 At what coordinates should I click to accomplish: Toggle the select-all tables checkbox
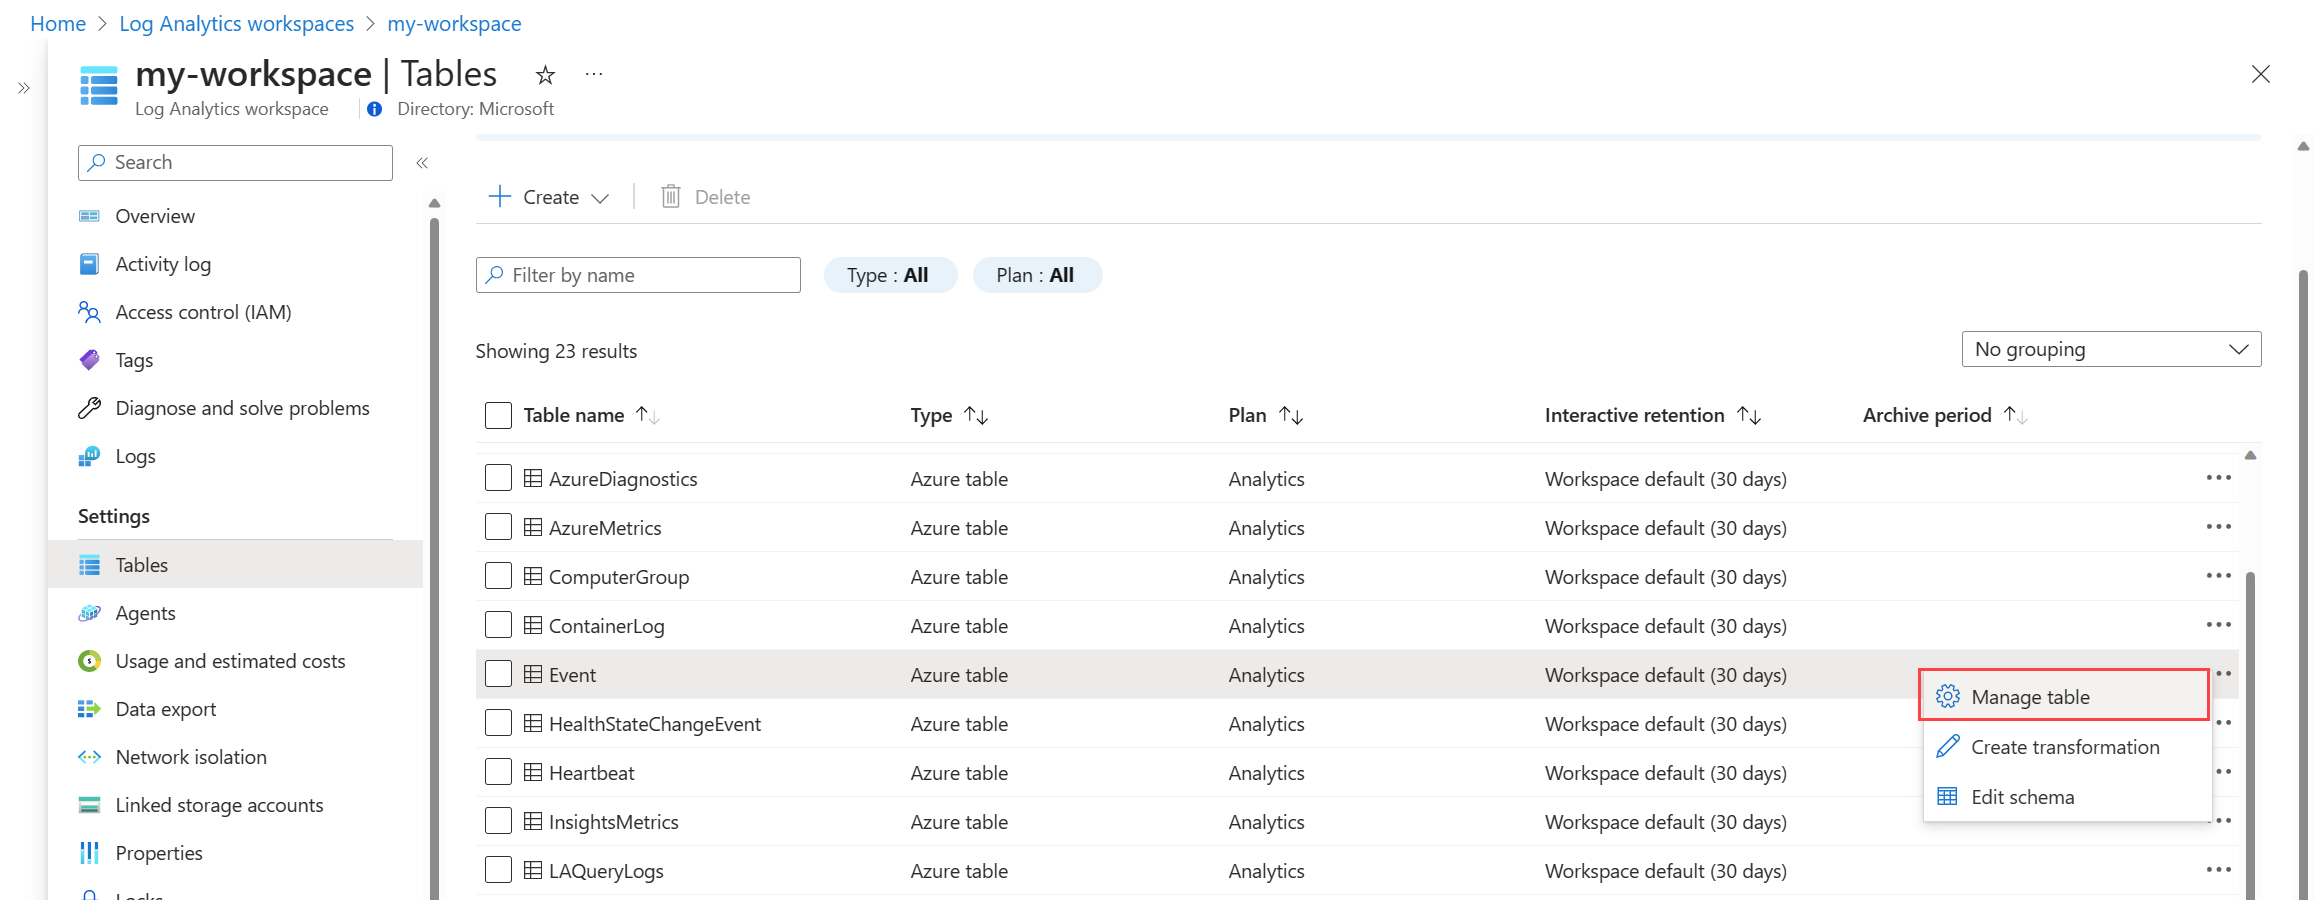(498, 415)
